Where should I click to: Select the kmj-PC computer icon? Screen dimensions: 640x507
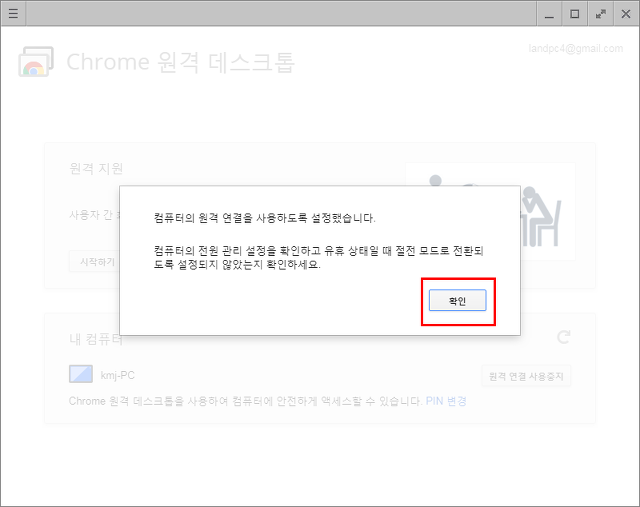[81, 374]
